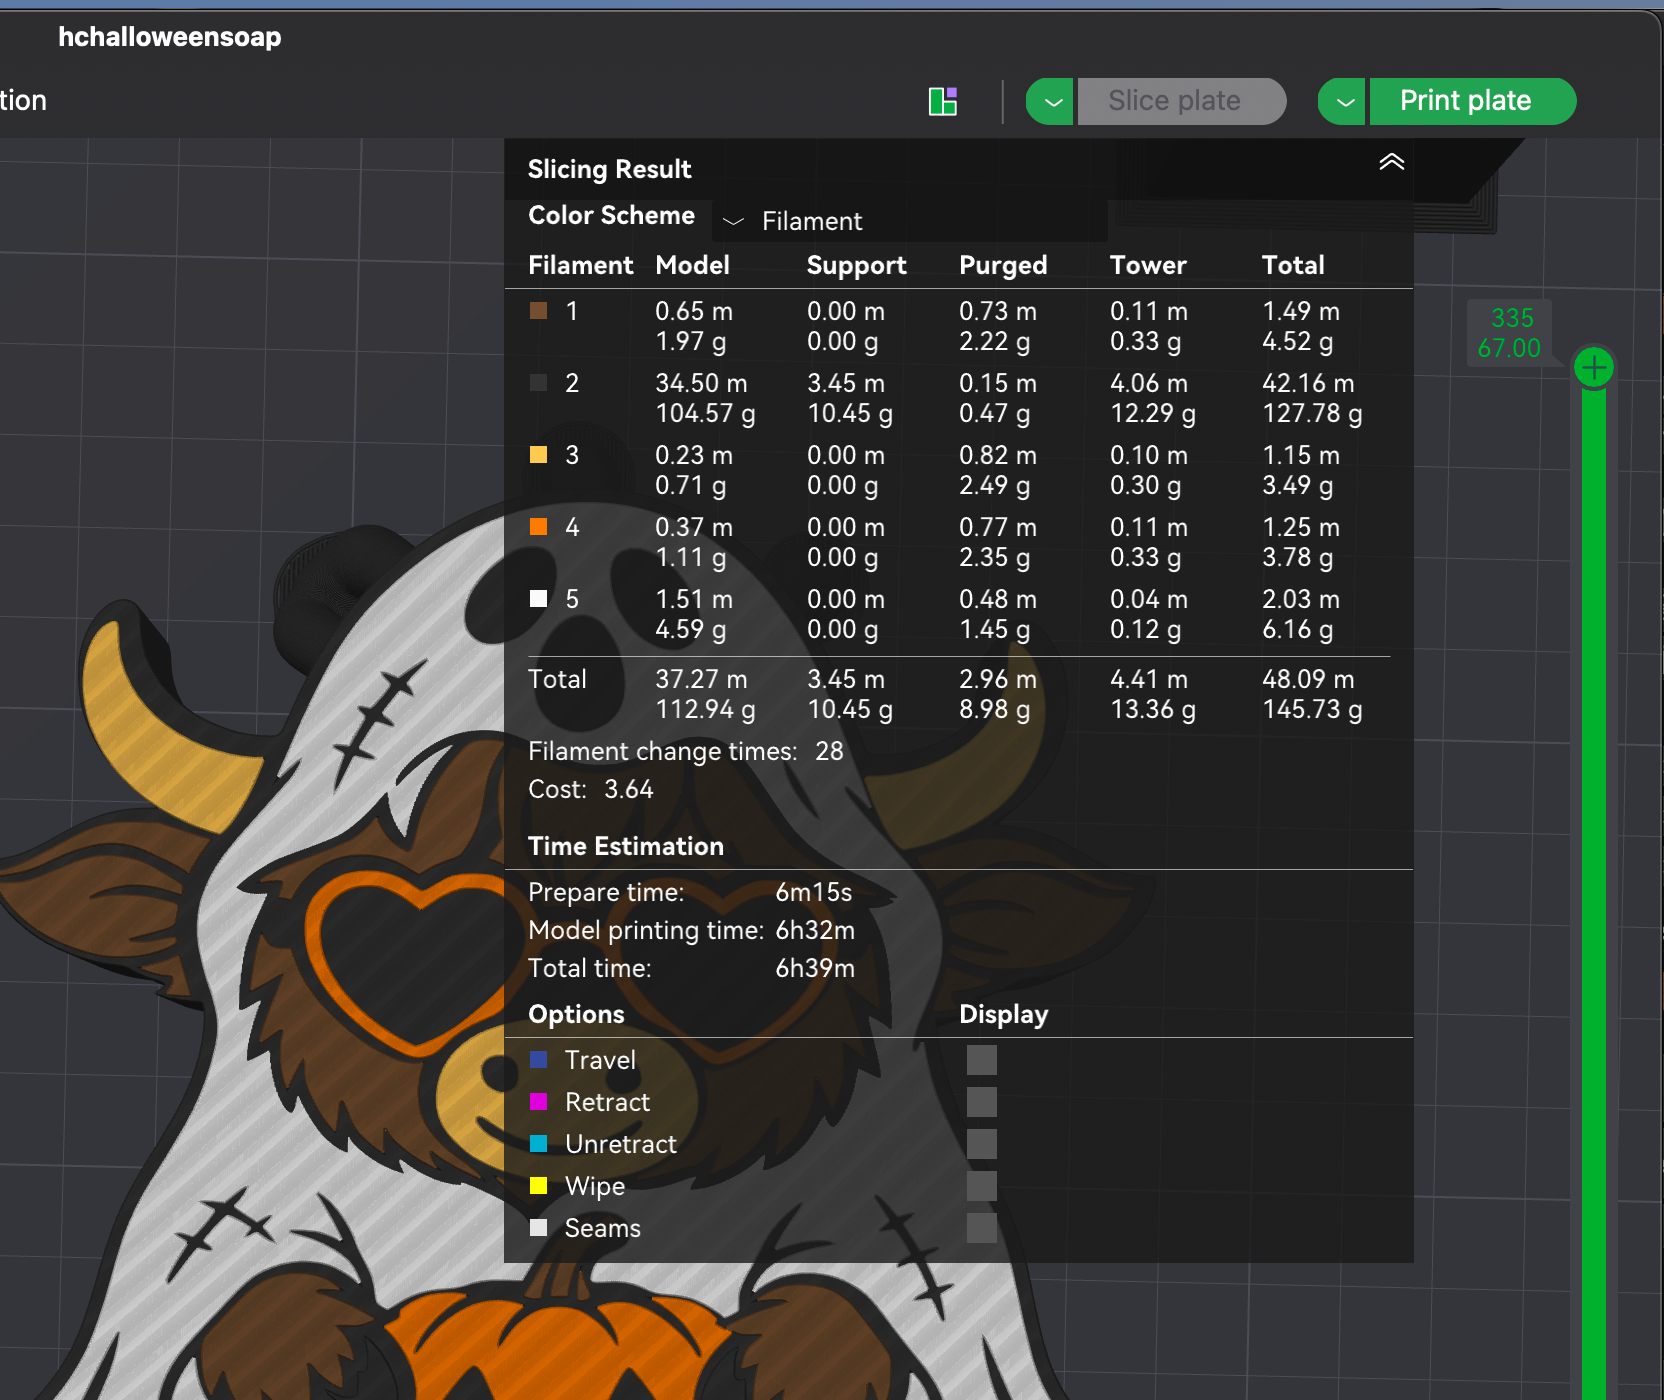Click the white swatch for filament 5

click(x=538, y=599)
